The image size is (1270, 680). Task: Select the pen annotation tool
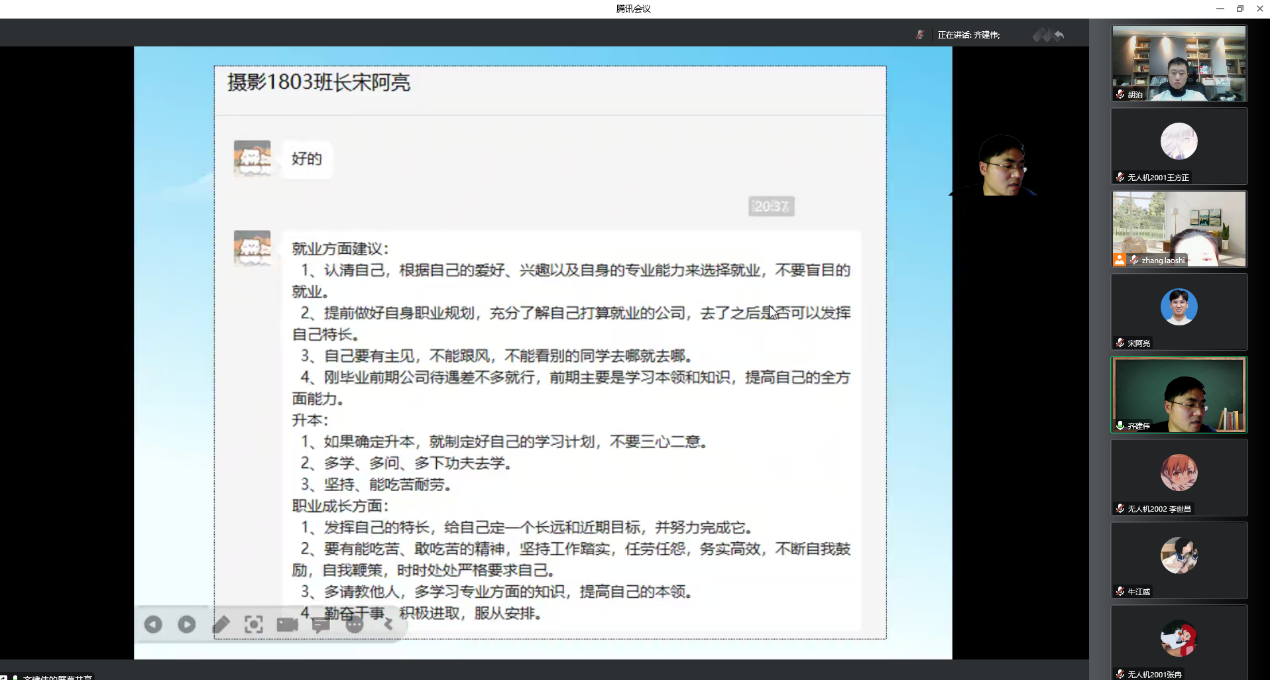coord(221,624)
